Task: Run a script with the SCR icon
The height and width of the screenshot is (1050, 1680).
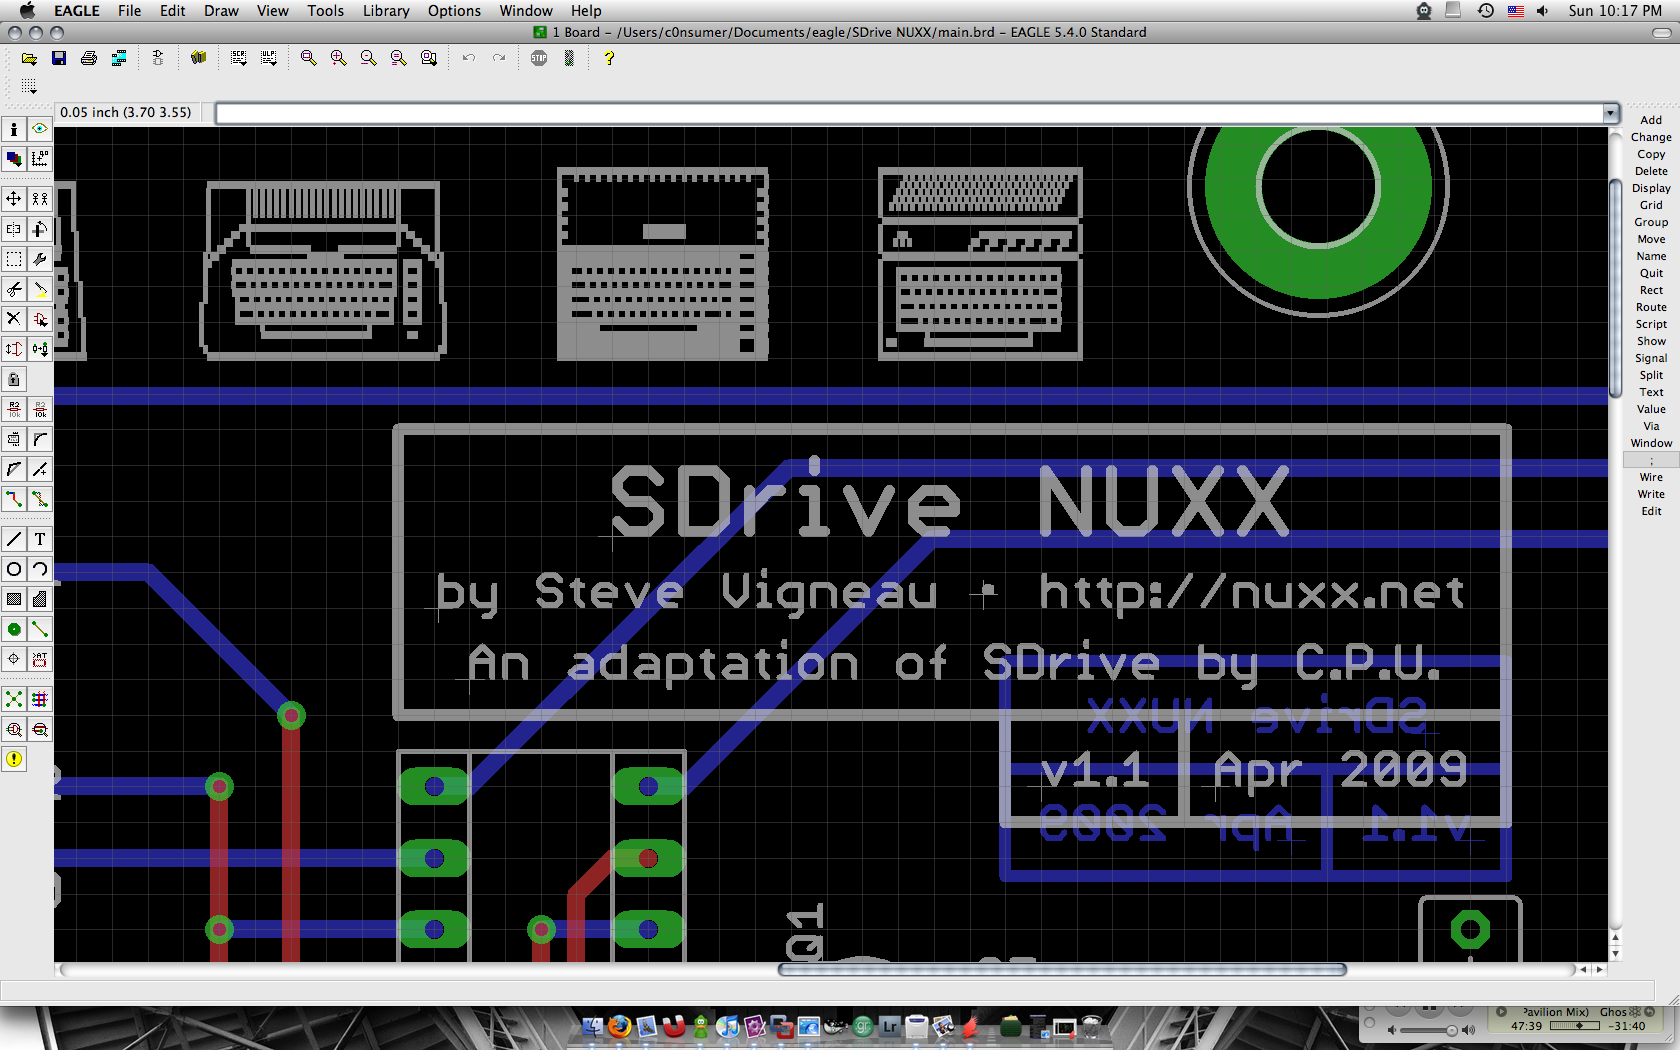Action: pyautogui.click(x=239, y=58)
